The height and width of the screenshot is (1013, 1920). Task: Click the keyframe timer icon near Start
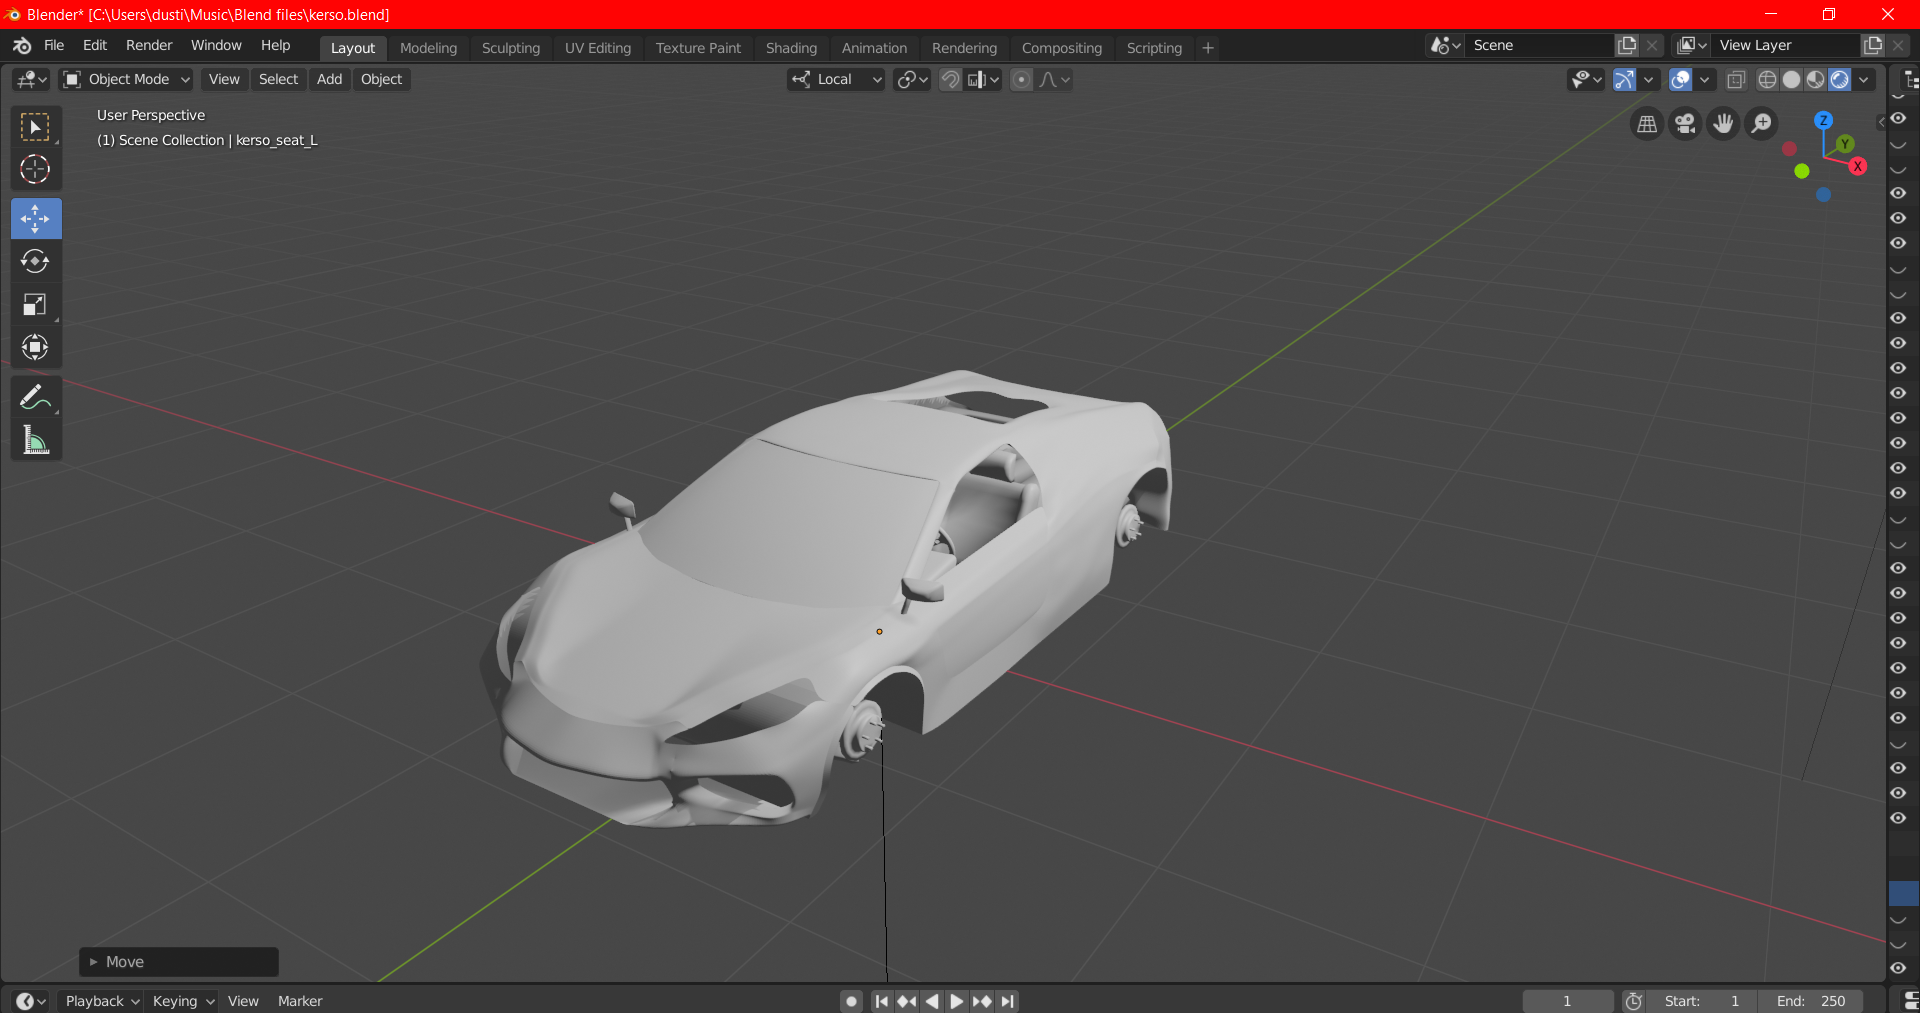[x=1634, y=1001]
